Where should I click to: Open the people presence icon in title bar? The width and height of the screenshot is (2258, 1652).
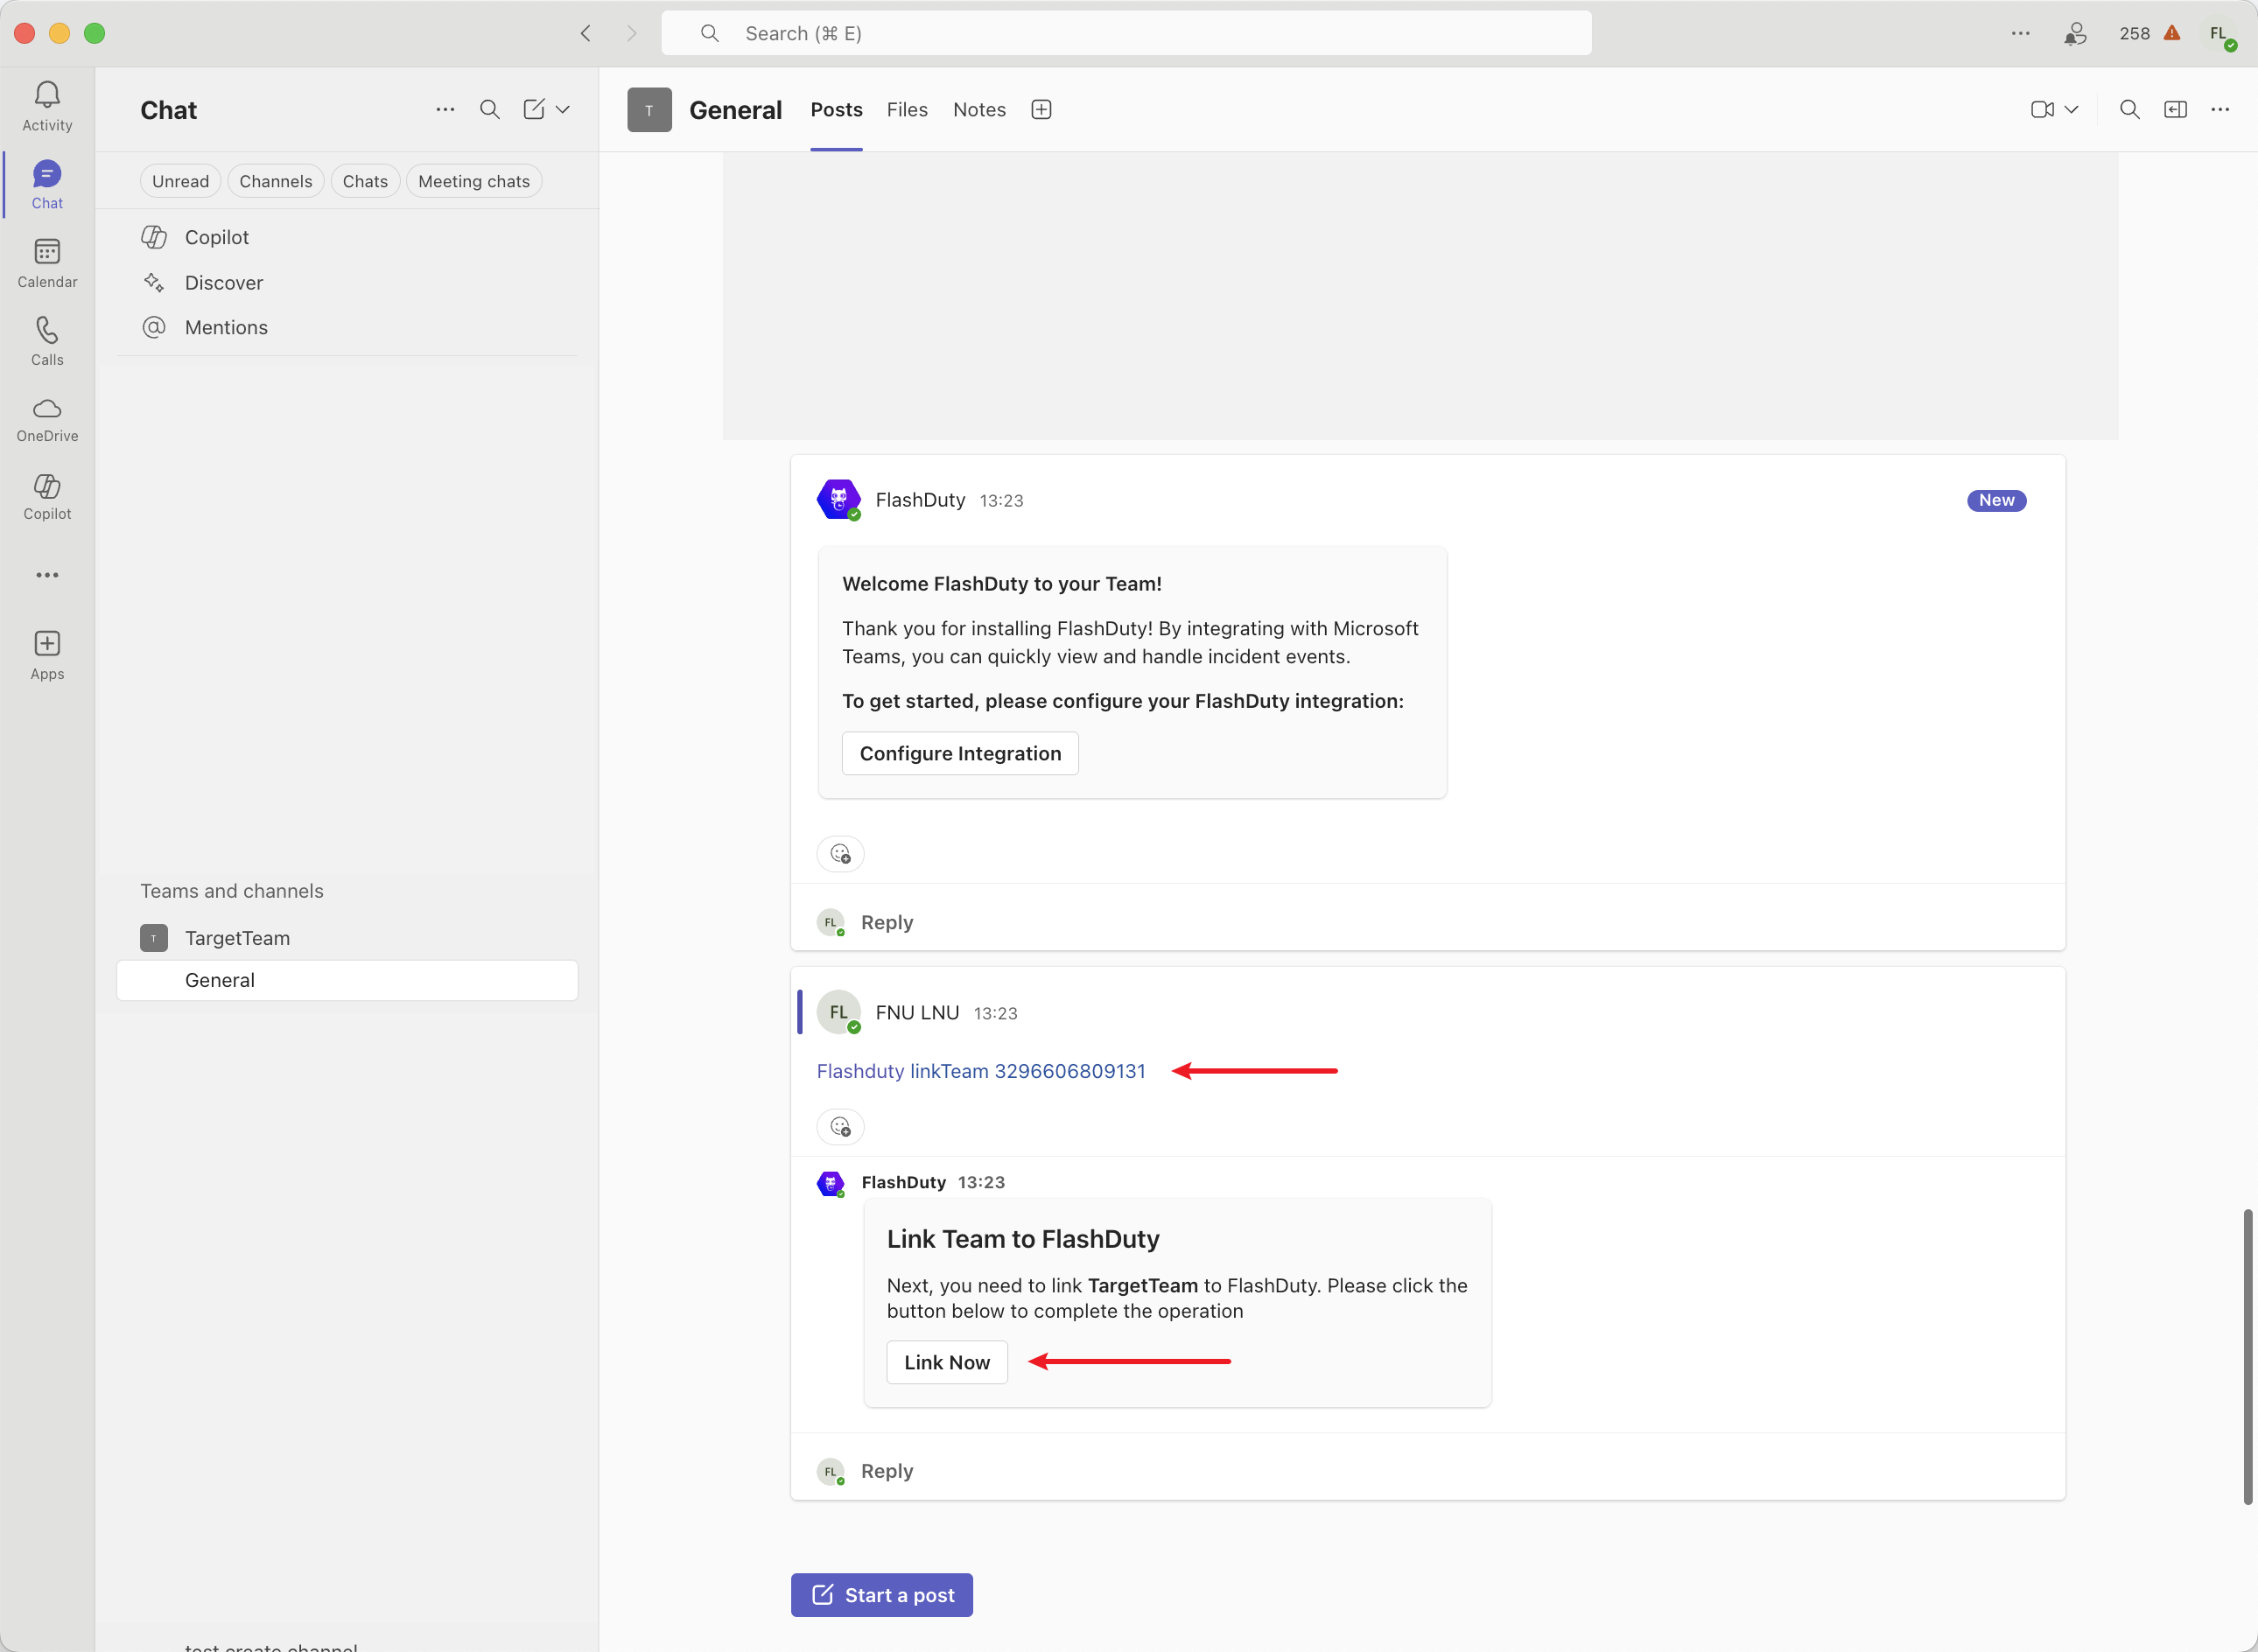[x=2075, y=33]
